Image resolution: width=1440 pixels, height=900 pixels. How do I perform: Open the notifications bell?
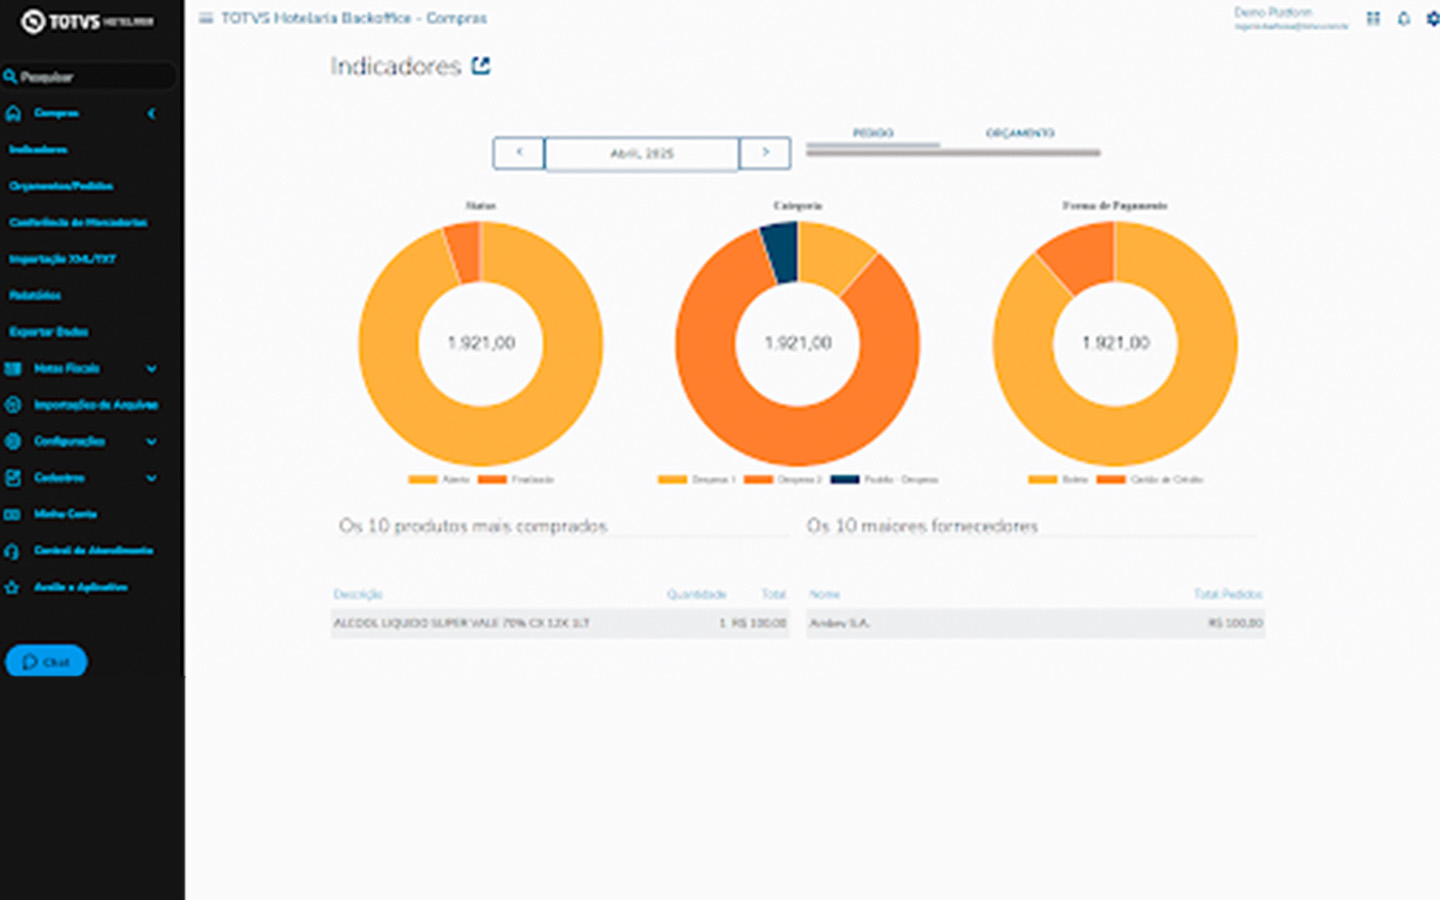coord(1403,18)
